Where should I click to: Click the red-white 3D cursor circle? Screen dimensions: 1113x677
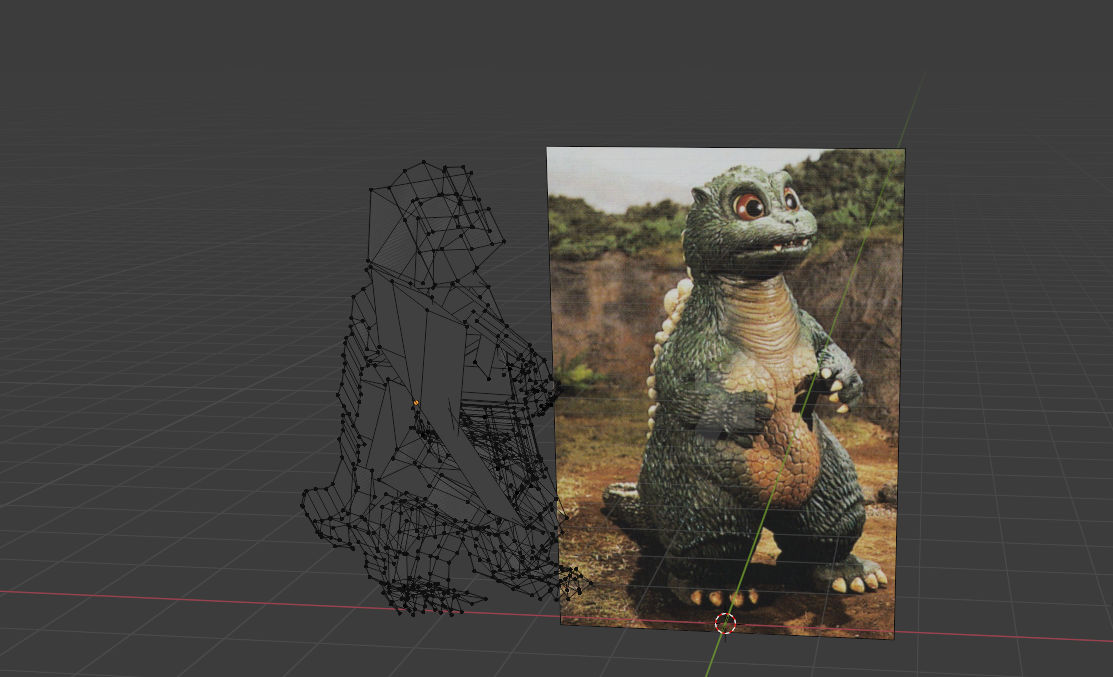[725, 624]
